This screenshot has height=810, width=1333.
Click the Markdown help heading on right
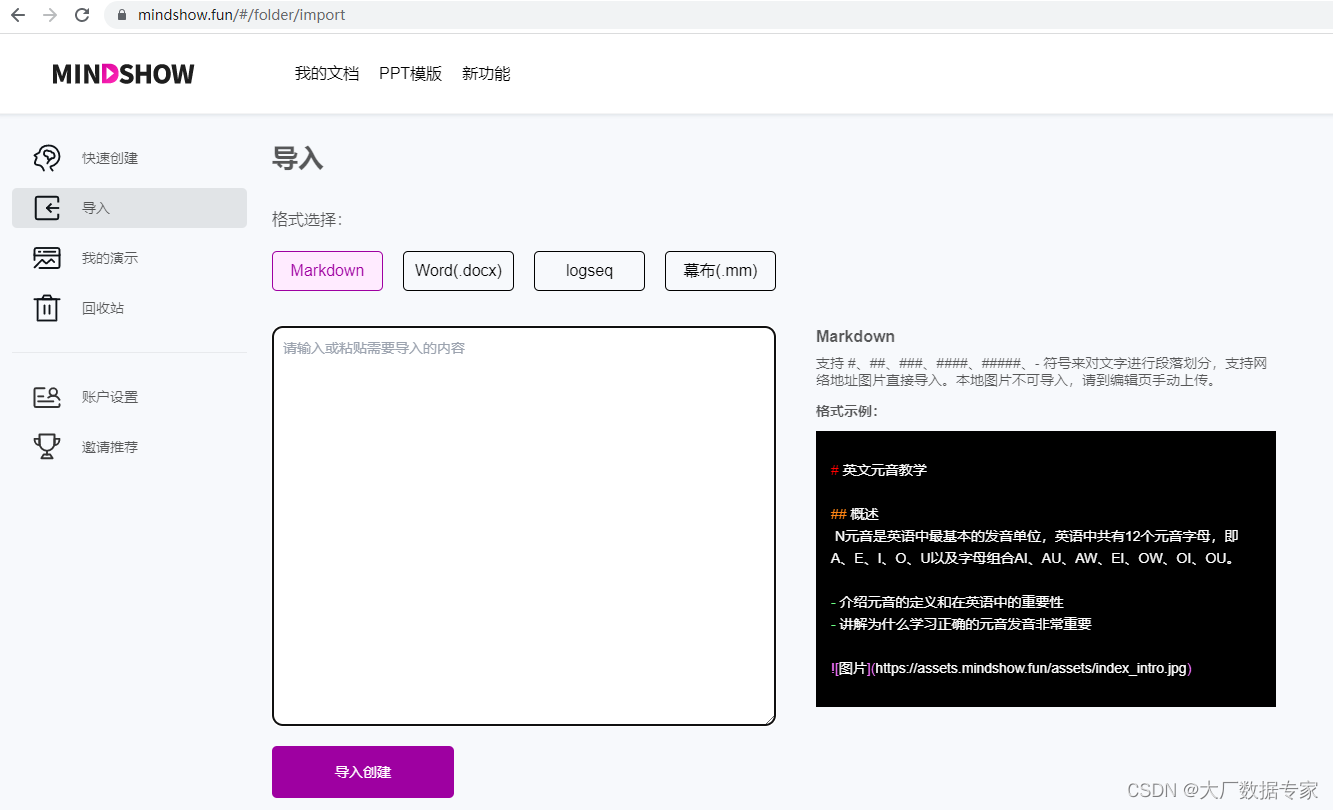point(855,336)
